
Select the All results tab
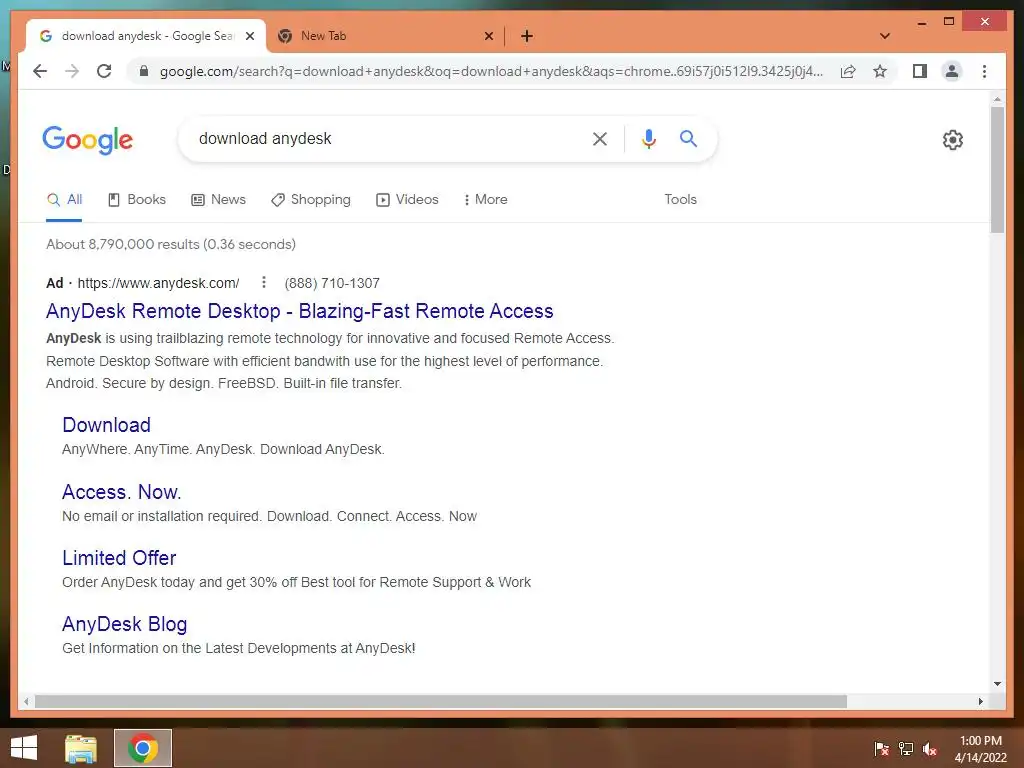coord(64,199)
